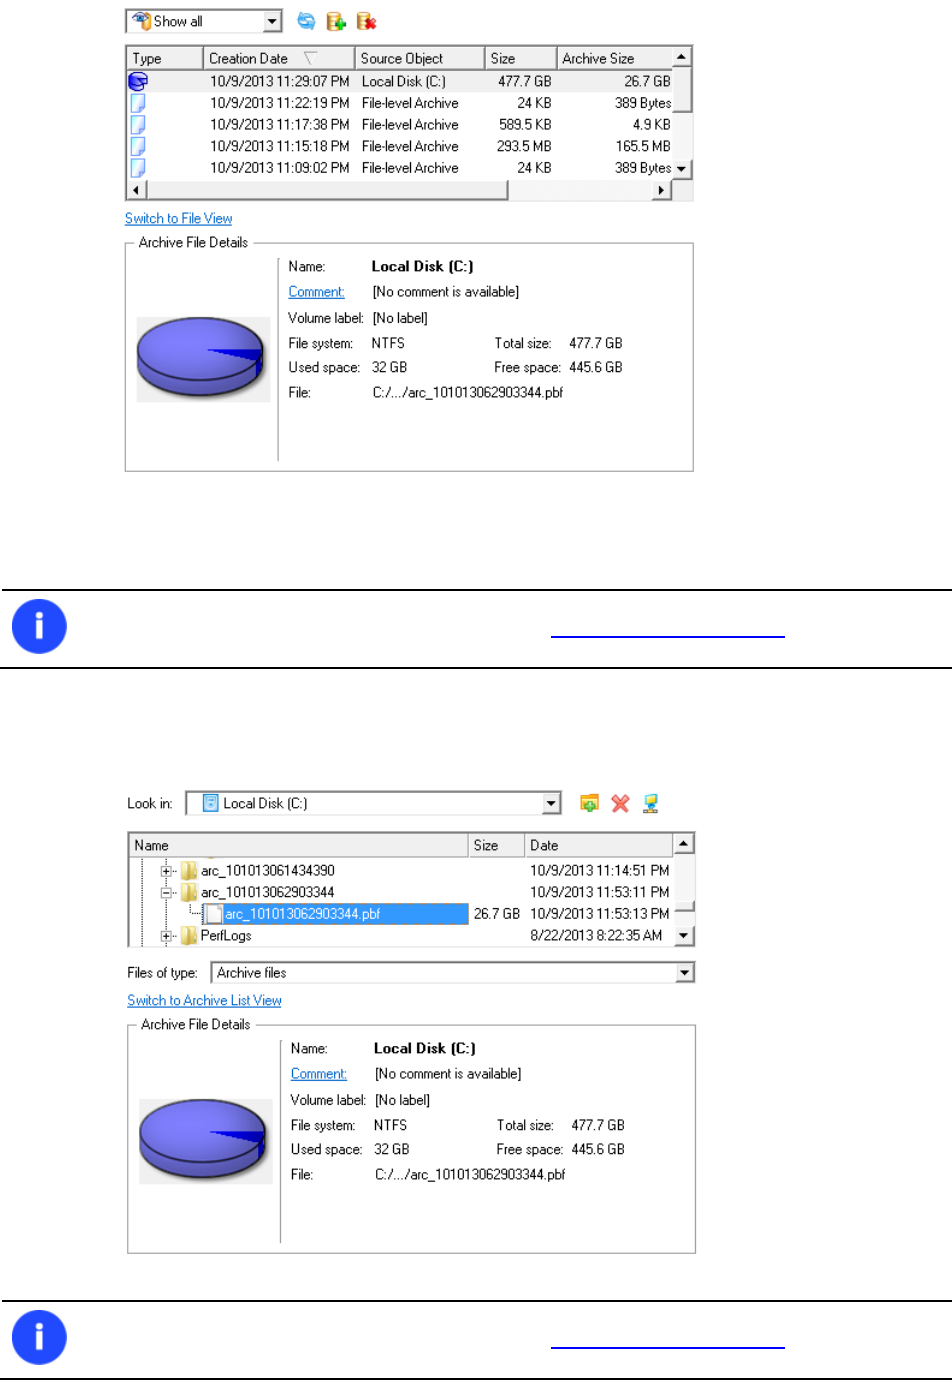Click file tree scrollbar up arrow

tap(684, 844)
